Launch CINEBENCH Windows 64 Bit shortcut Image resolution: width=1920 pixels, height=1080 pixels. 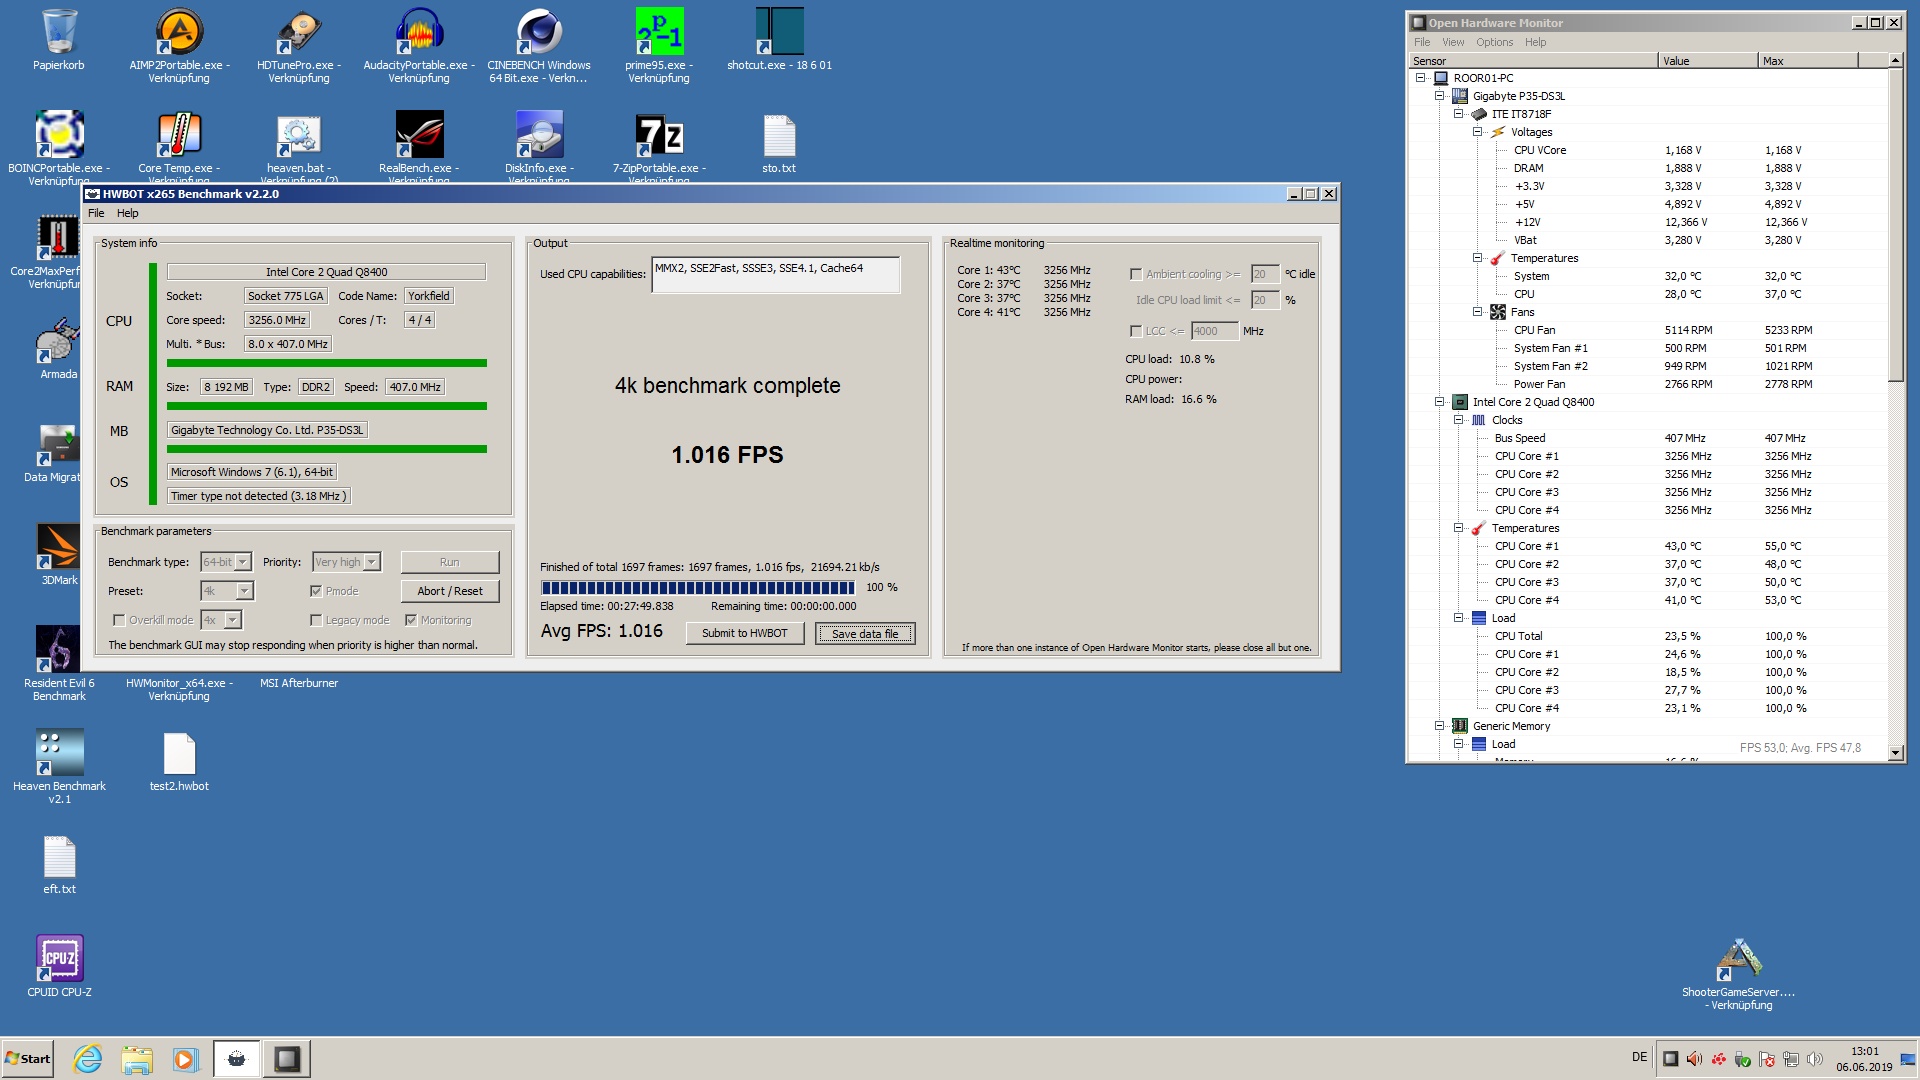click(539, 32)
